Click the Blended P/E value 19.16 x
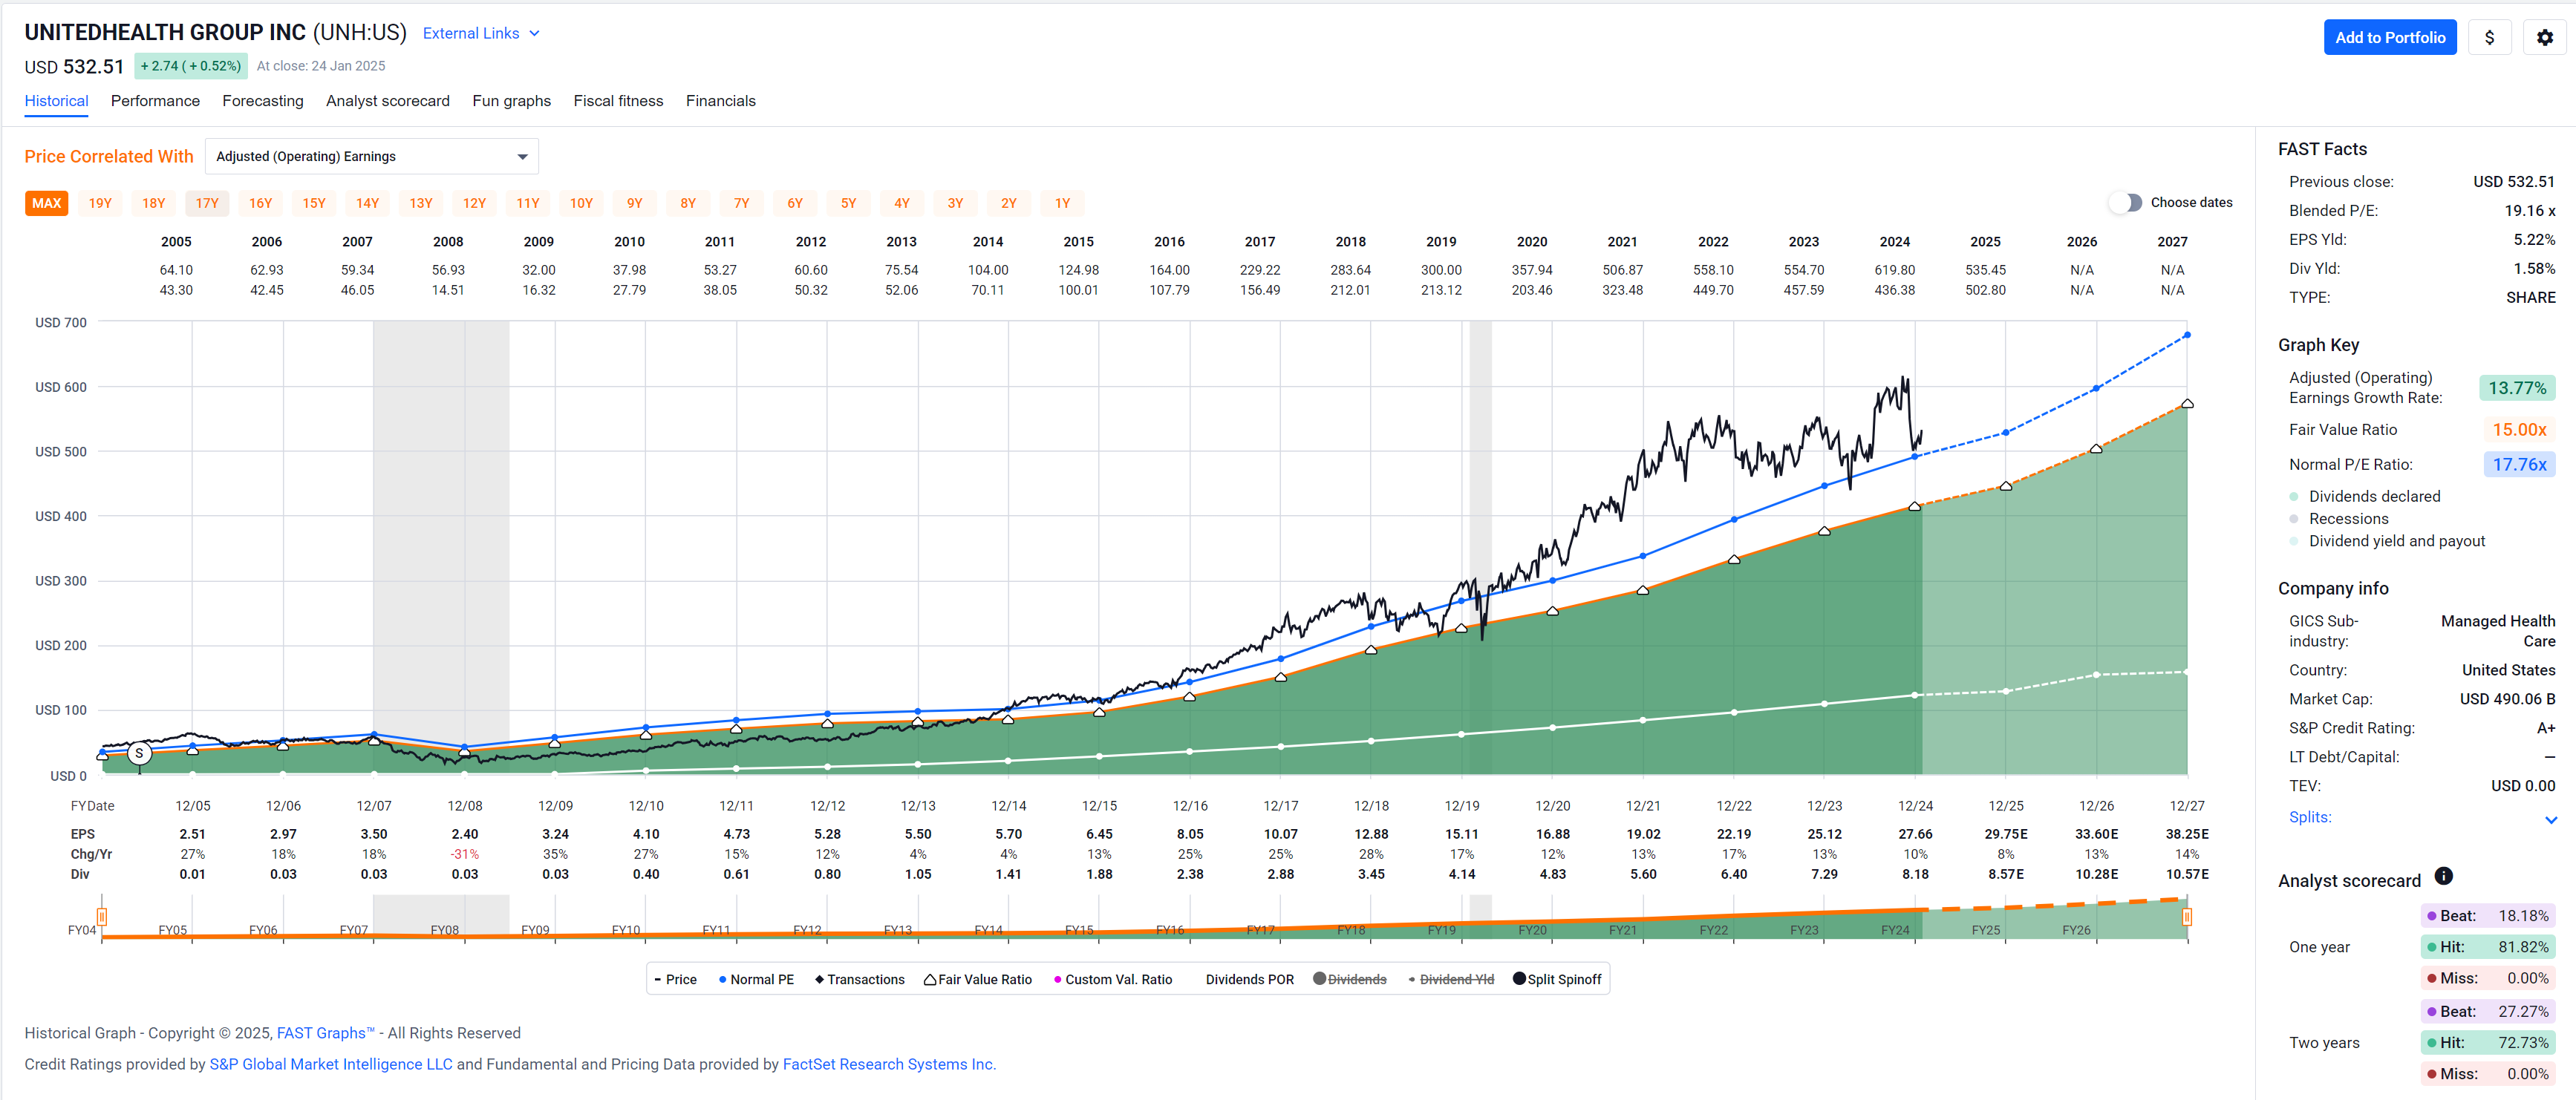Image resolution: width=2576 pixels, height=1100 pixels. tap(2529, 211)
